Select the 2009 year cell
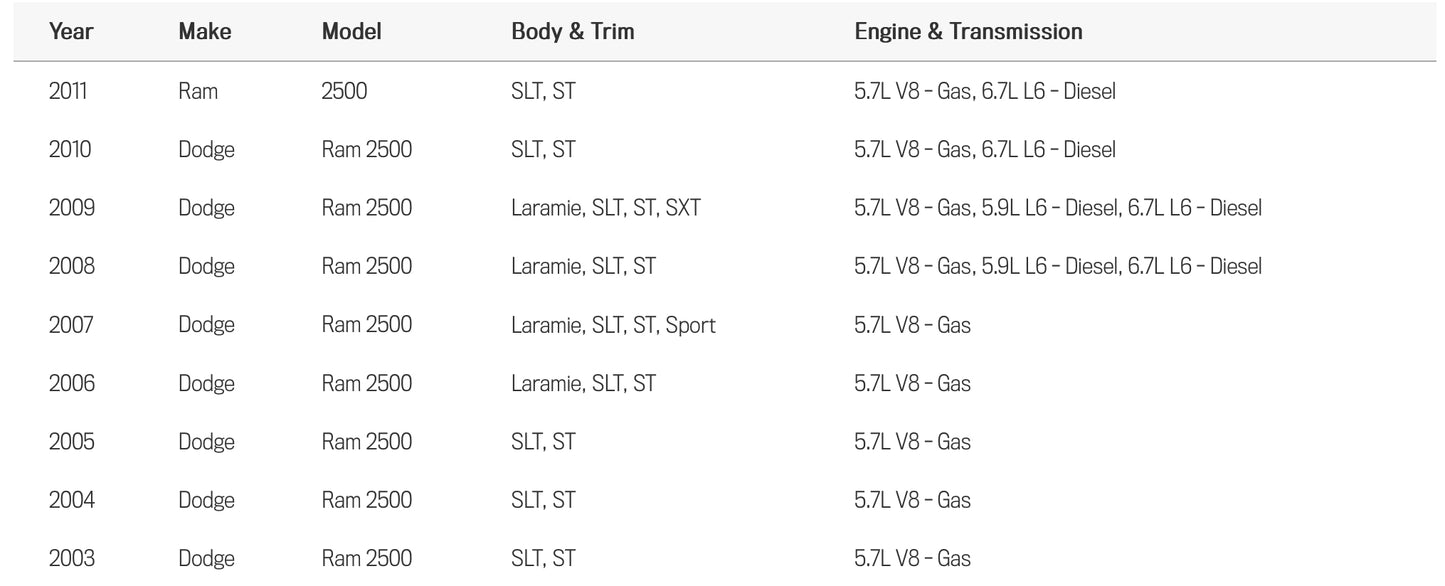Screen dimensions: 1445x586 [x=71, y=208]
